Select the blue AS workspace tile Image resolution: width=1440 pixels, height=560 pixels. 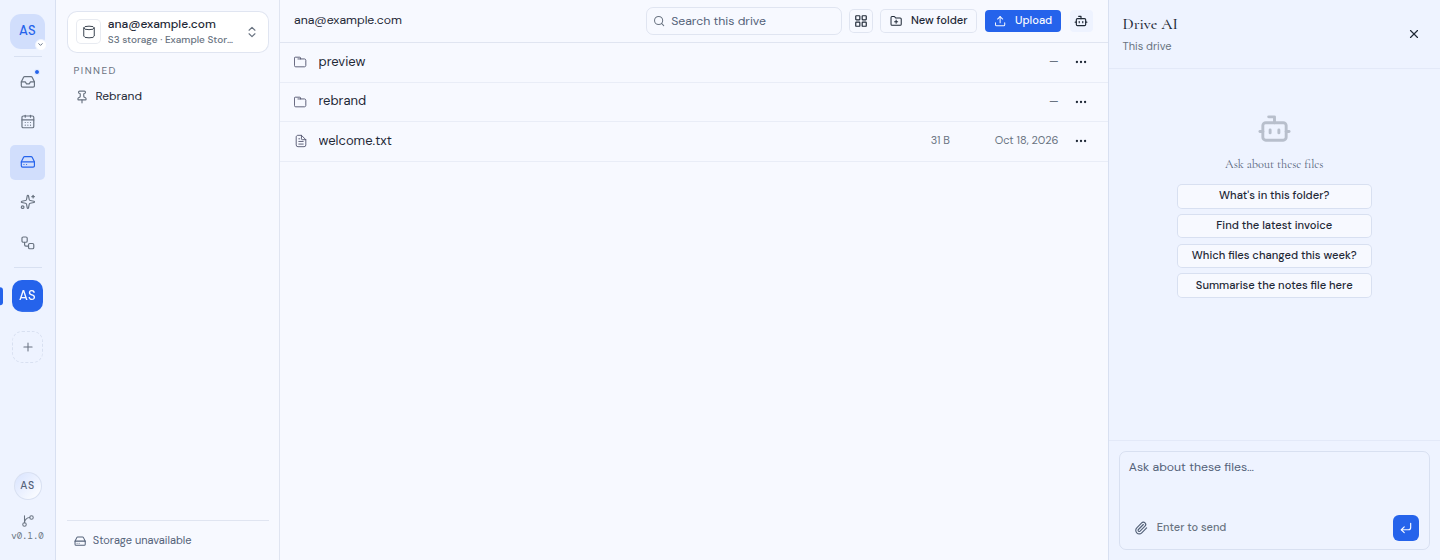point(28,296)
